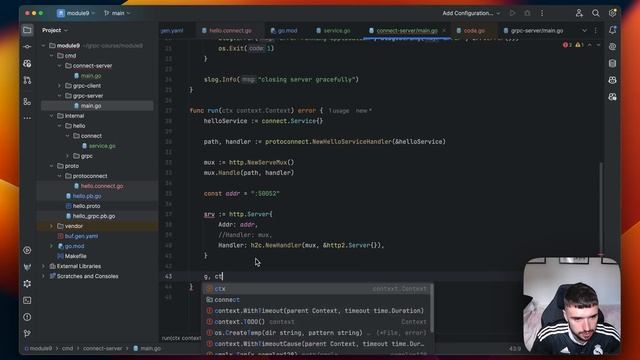Click the editor vertical scrollbar
This screenshot has height=360, width=640.
601,209
